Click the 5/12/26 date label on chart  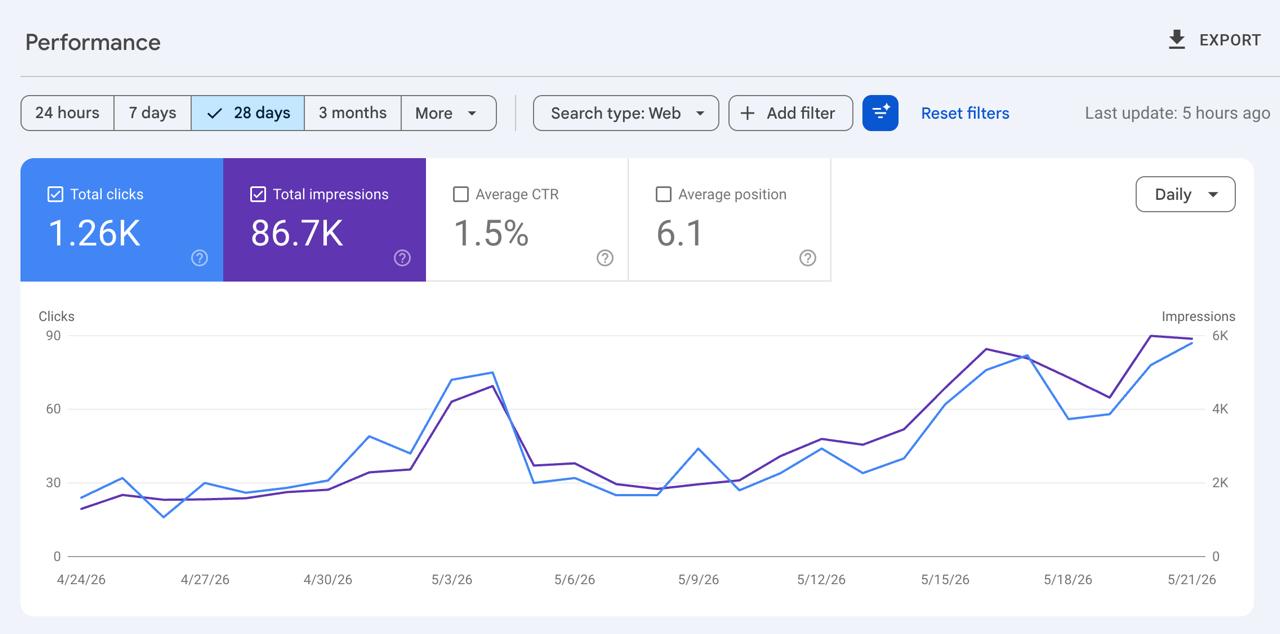(x=821, y=580)
